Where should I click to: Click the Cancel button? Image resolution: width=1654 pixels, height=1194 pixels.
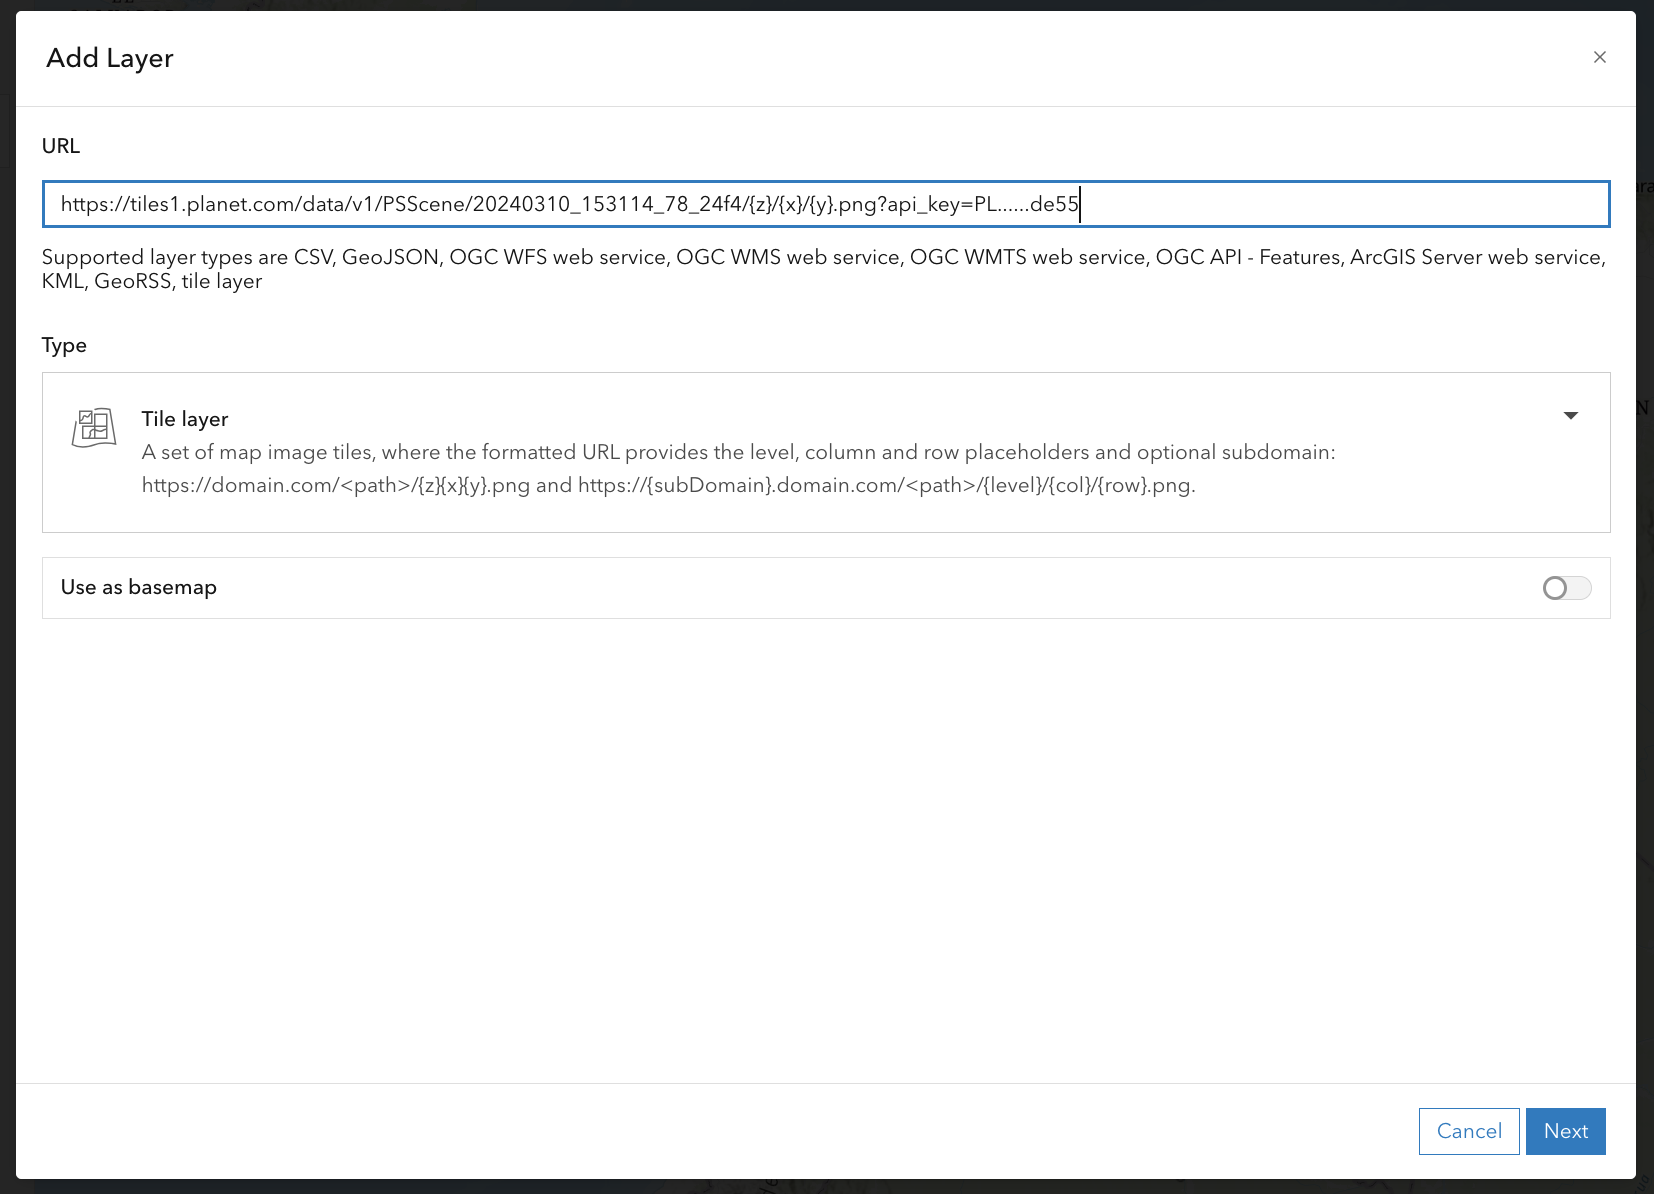pyautogui.click(x=1469, y=1131)
